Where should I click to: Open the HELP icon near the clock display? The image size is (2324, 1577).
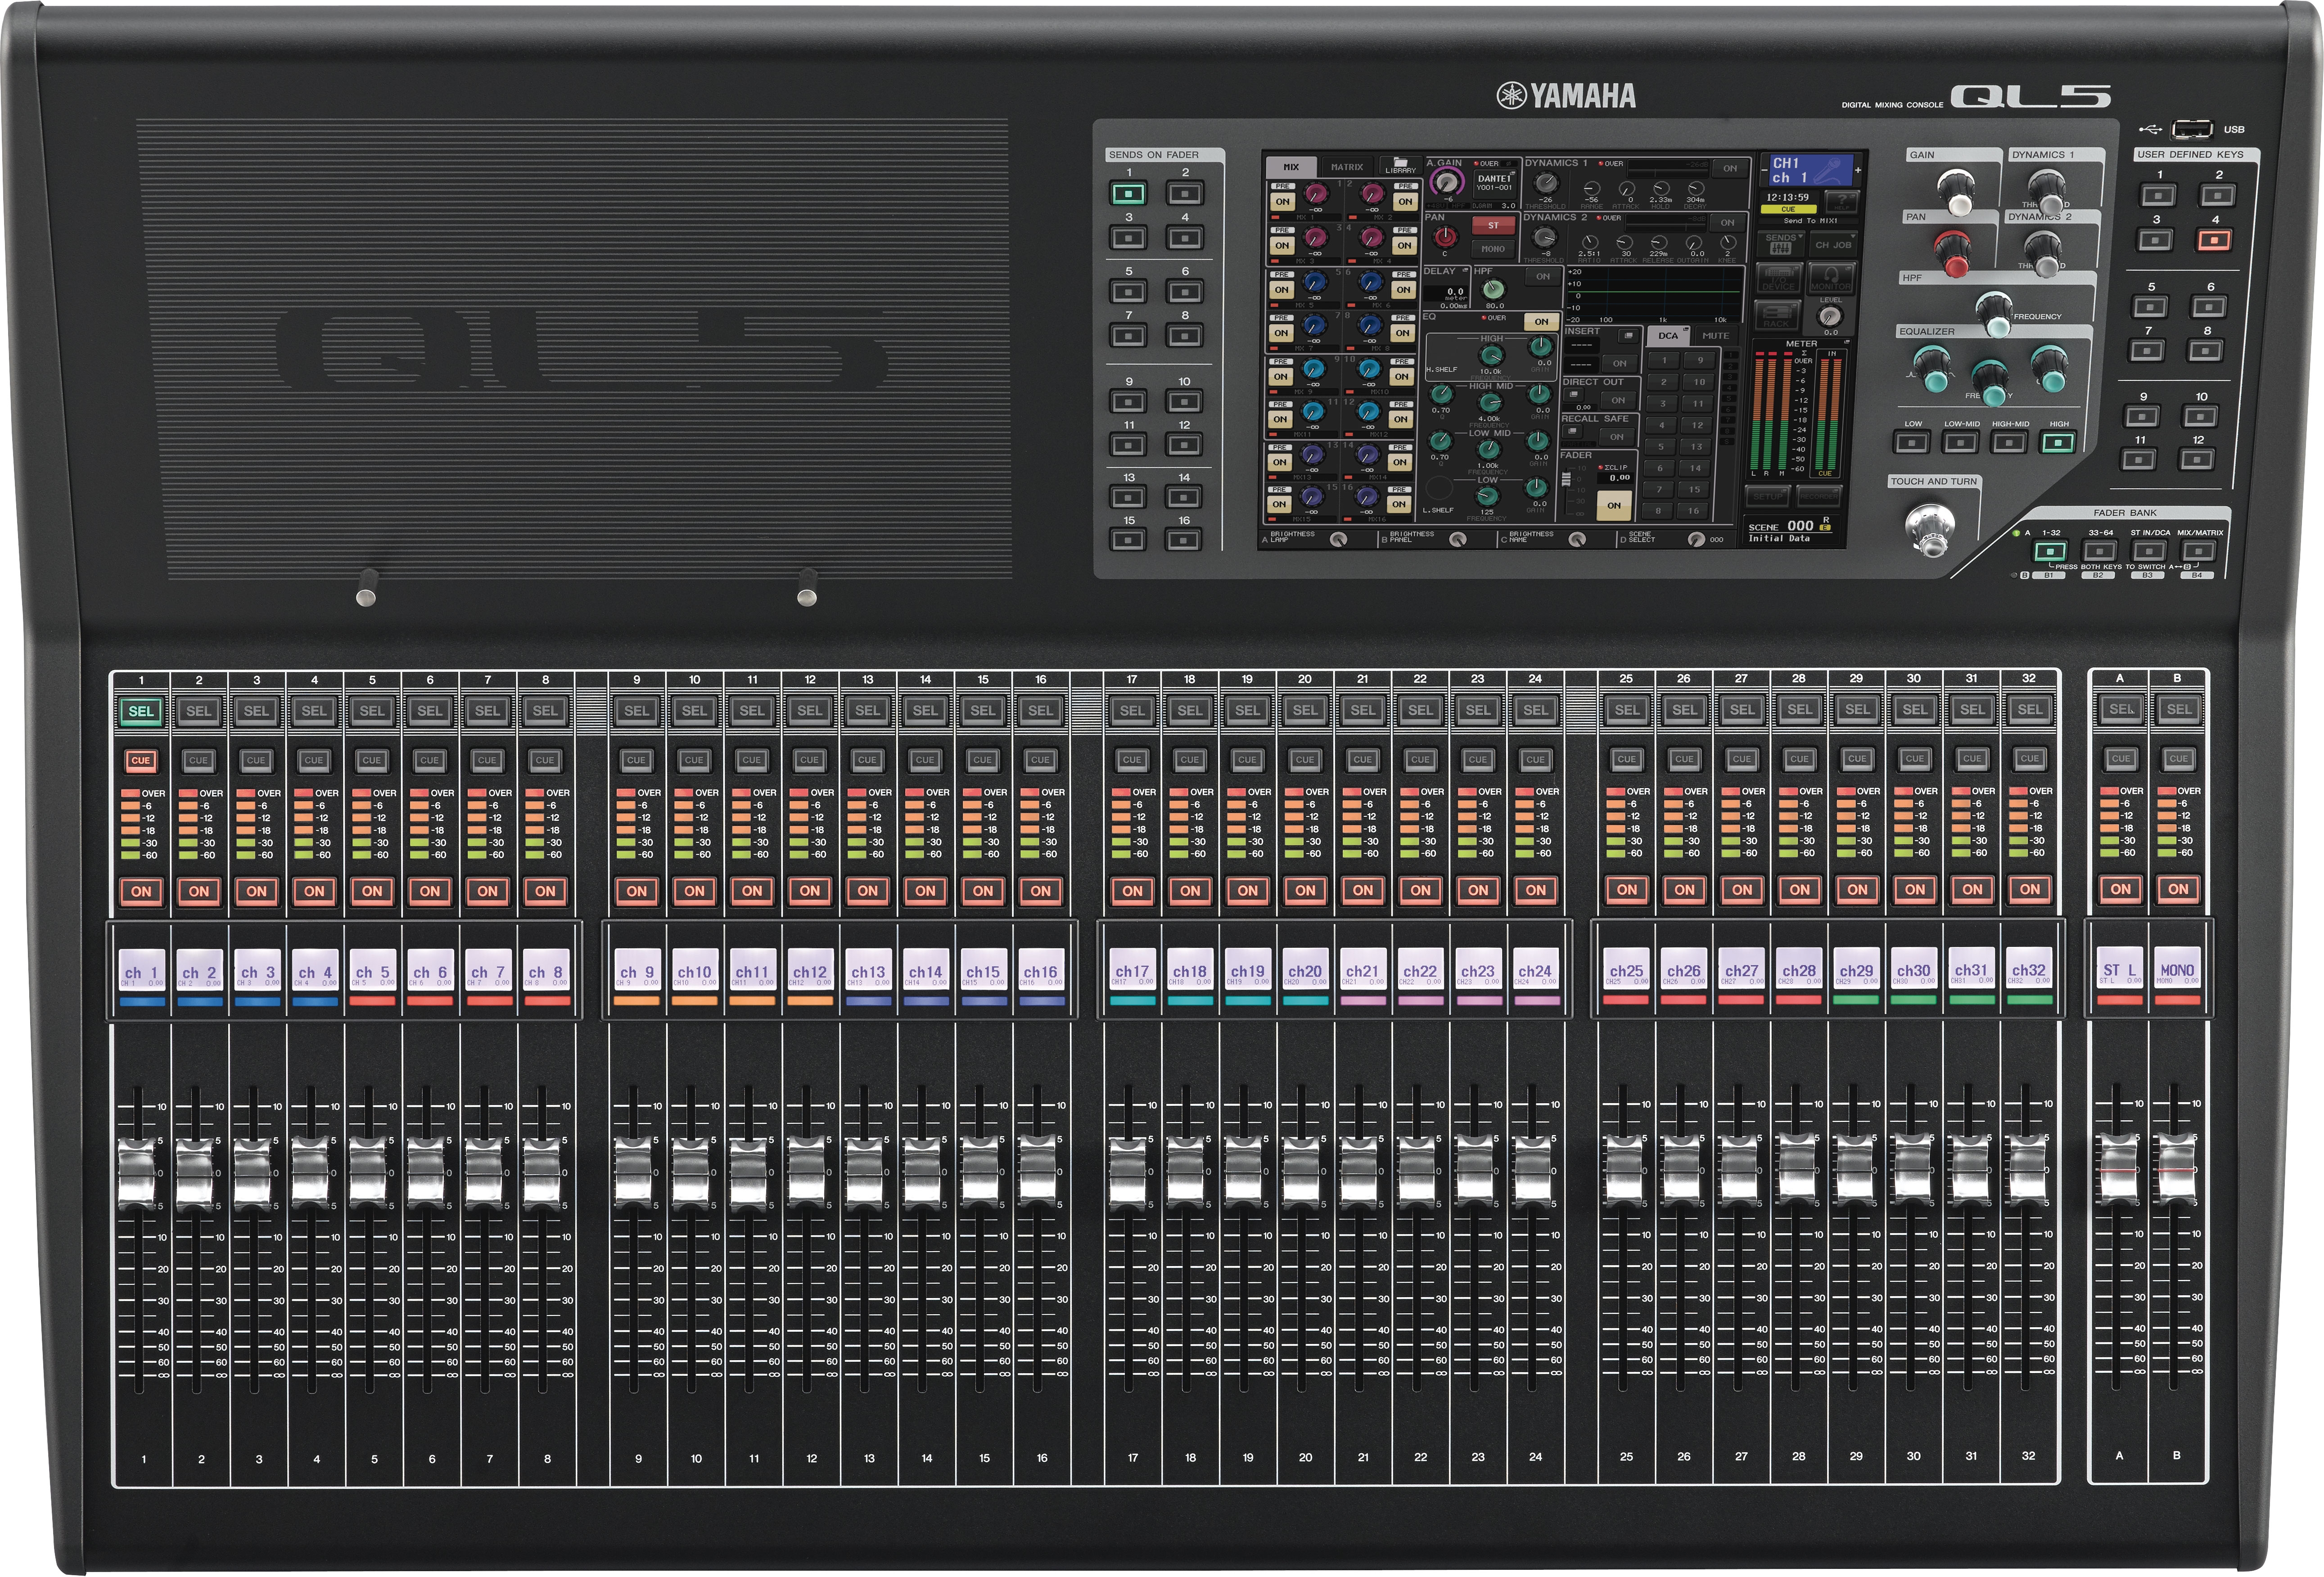1841,202
